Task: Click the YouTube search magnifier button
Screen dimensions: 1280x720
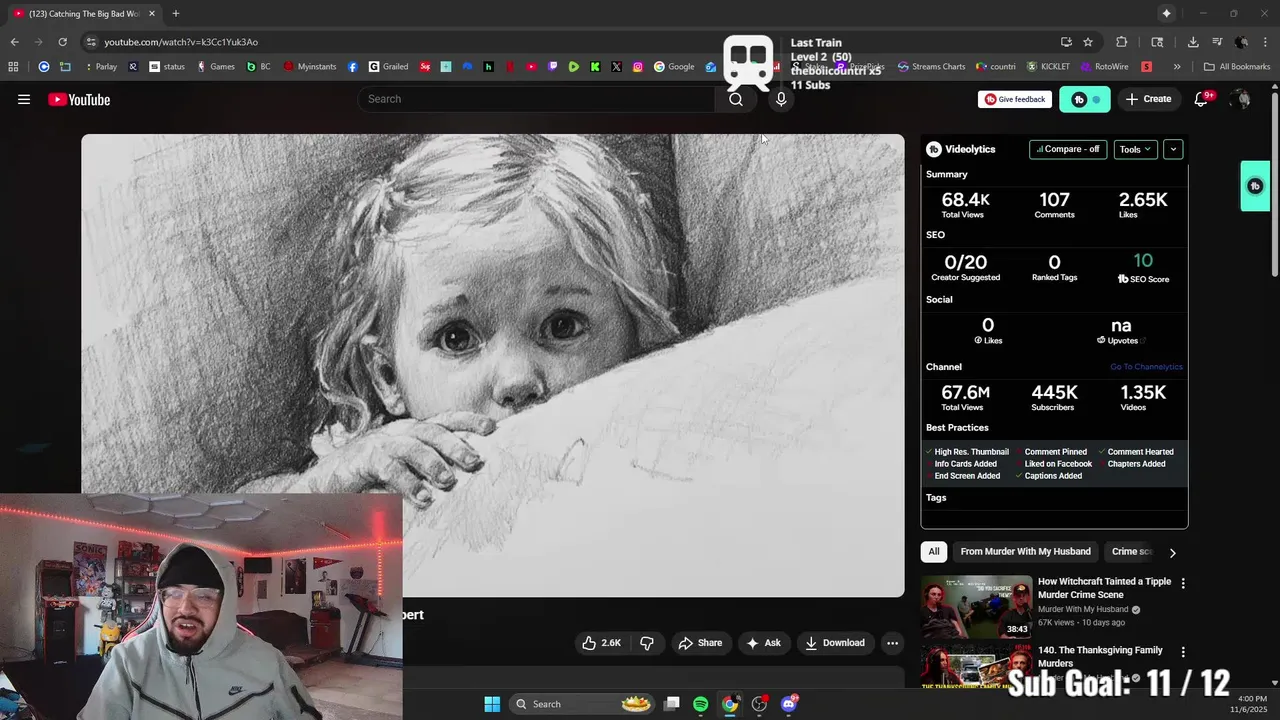Action: coord(736,99)
